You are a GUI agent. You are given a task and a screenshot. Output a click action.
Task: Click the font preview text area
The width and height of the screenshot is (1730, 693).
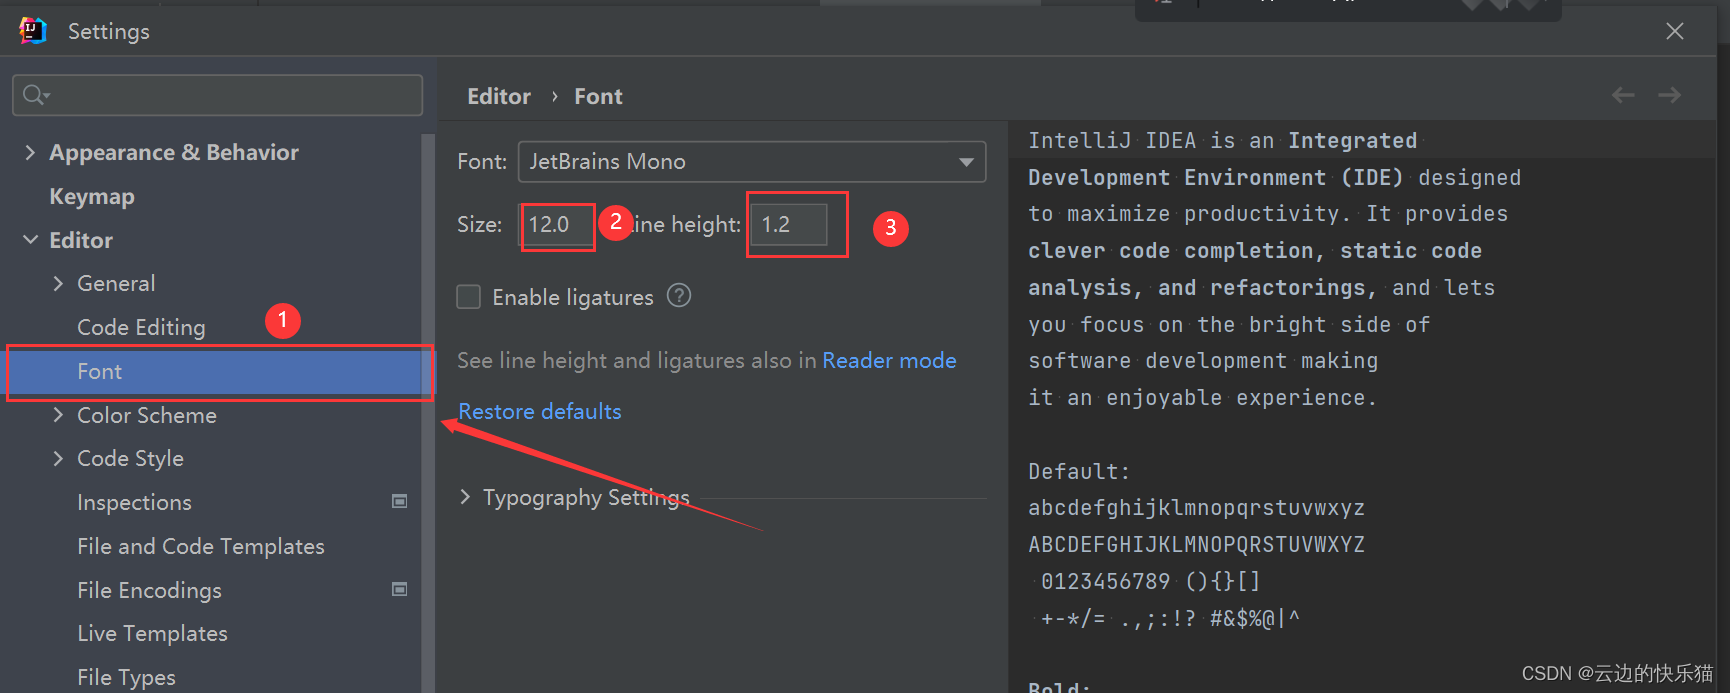[1362, 407]
